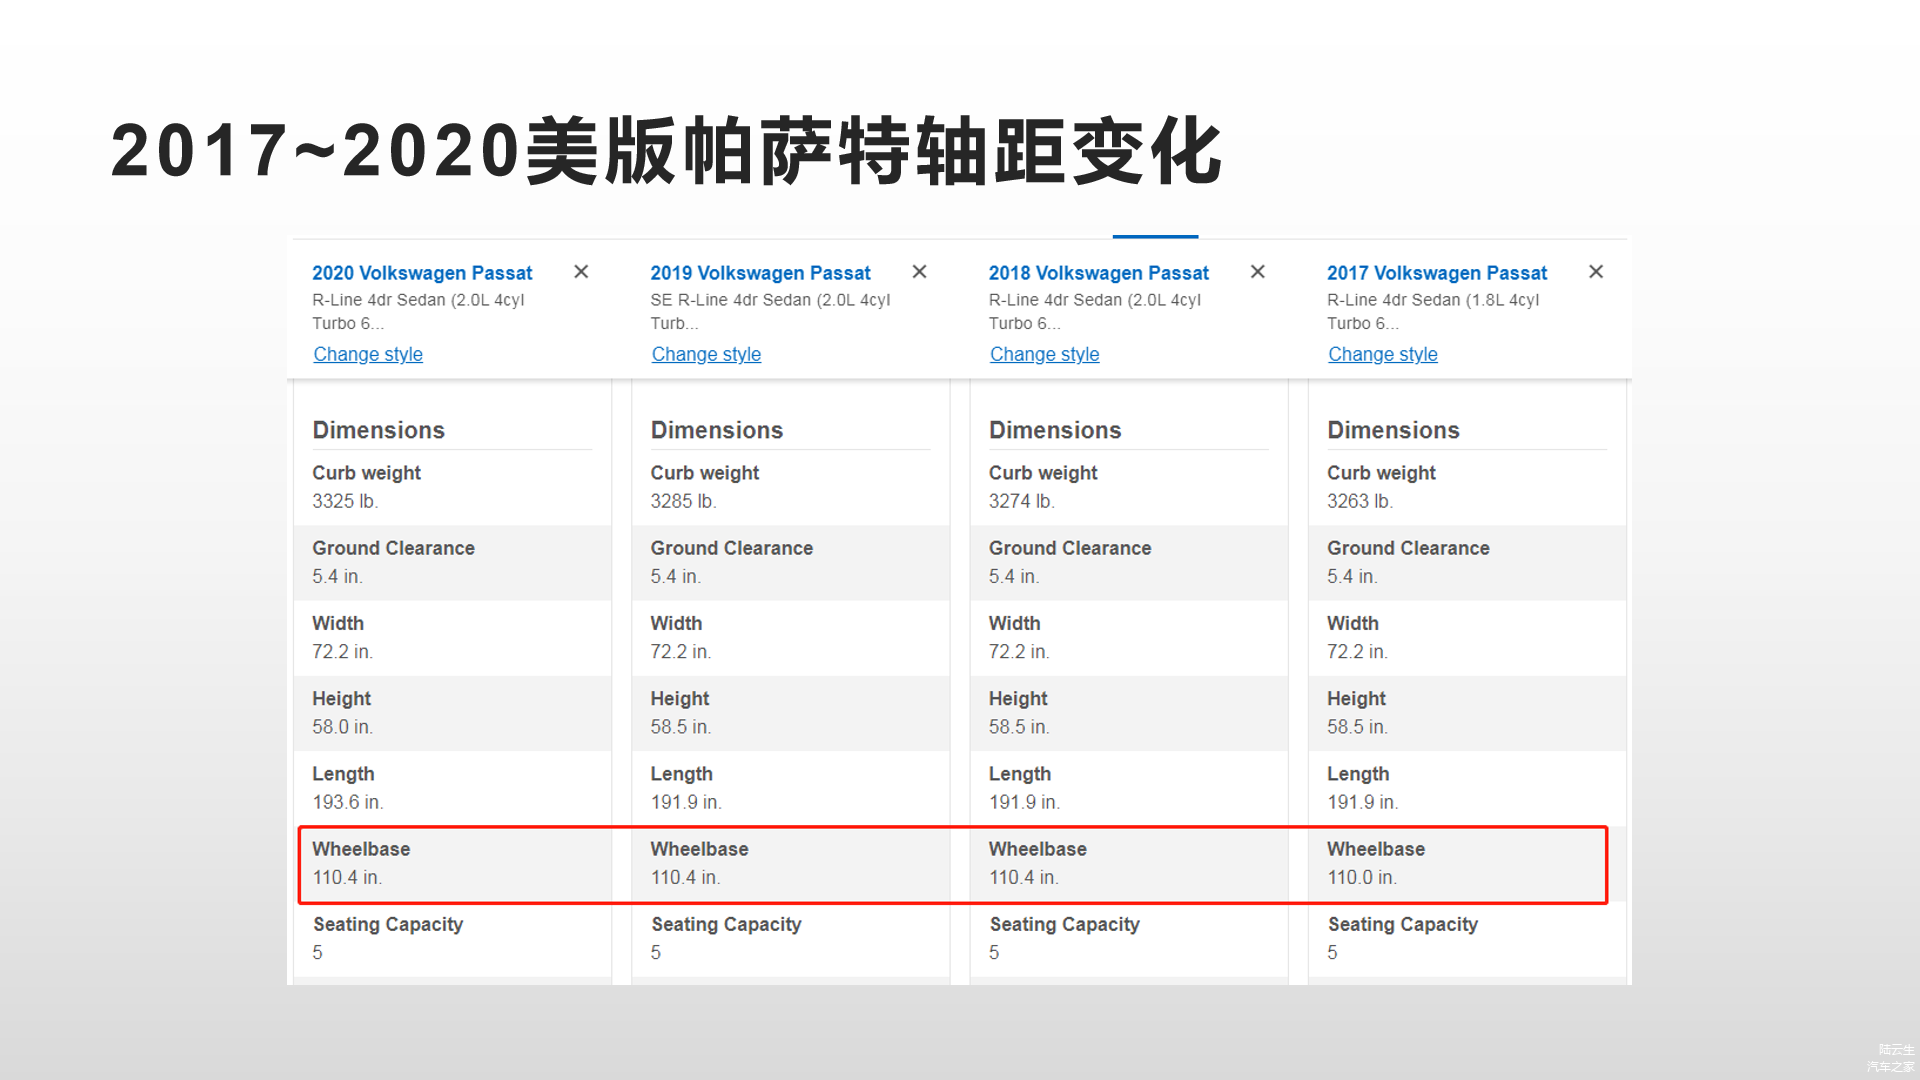1920x1080 pixels.
Task: Click the 2020 Passat Dimensions heading
Action: [x=378, y=430]
